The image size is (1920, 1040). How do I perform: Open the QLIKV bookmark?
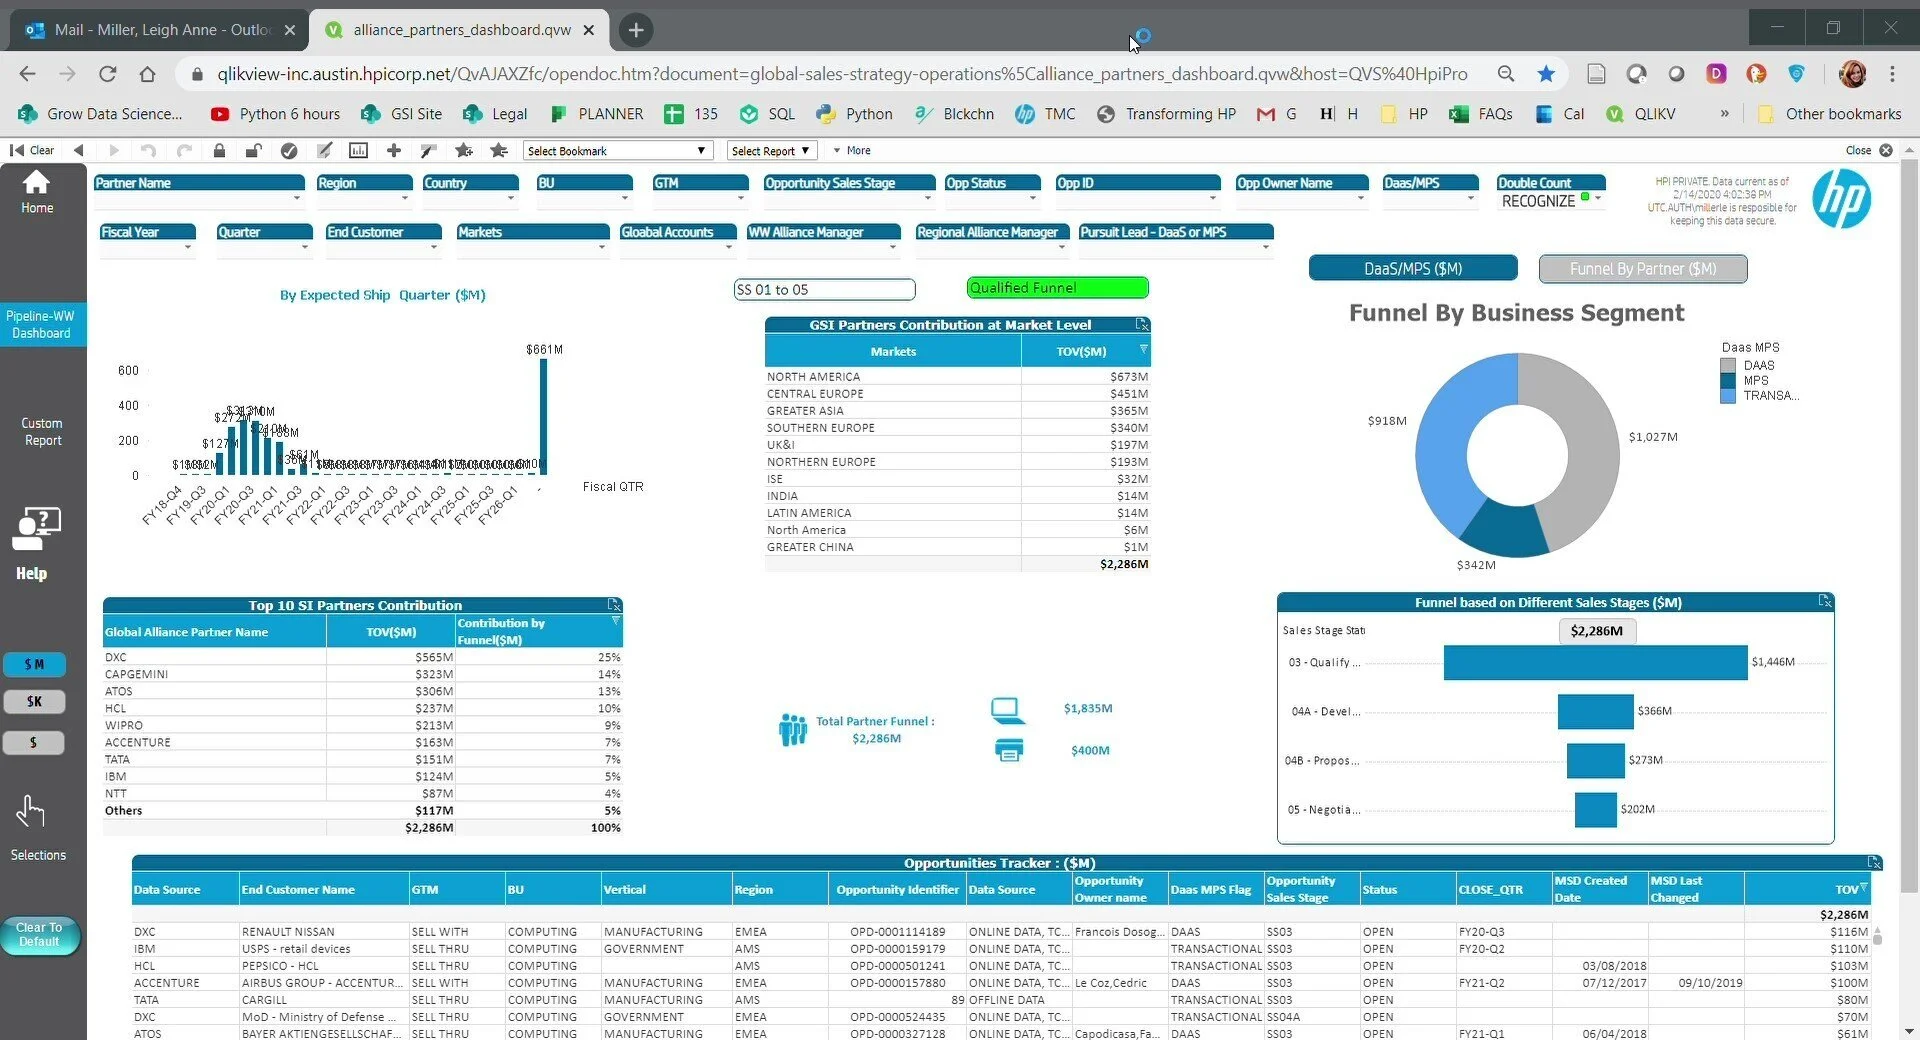[x=1640, y=114]
